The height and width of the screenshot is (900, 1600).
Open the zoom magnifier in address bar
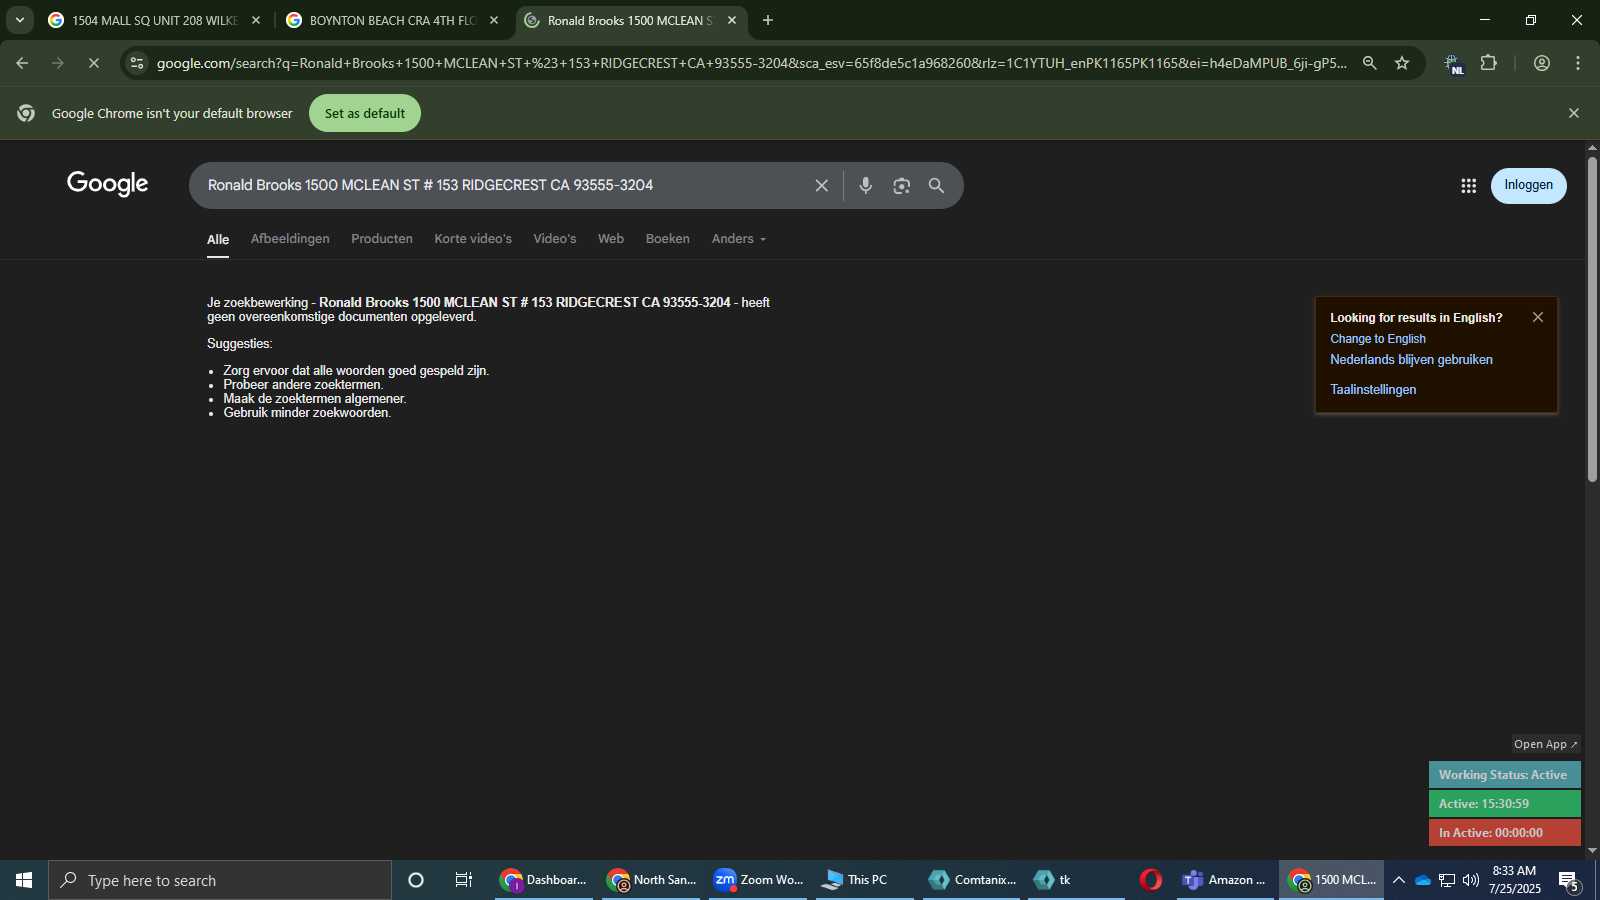(1370, 63)
